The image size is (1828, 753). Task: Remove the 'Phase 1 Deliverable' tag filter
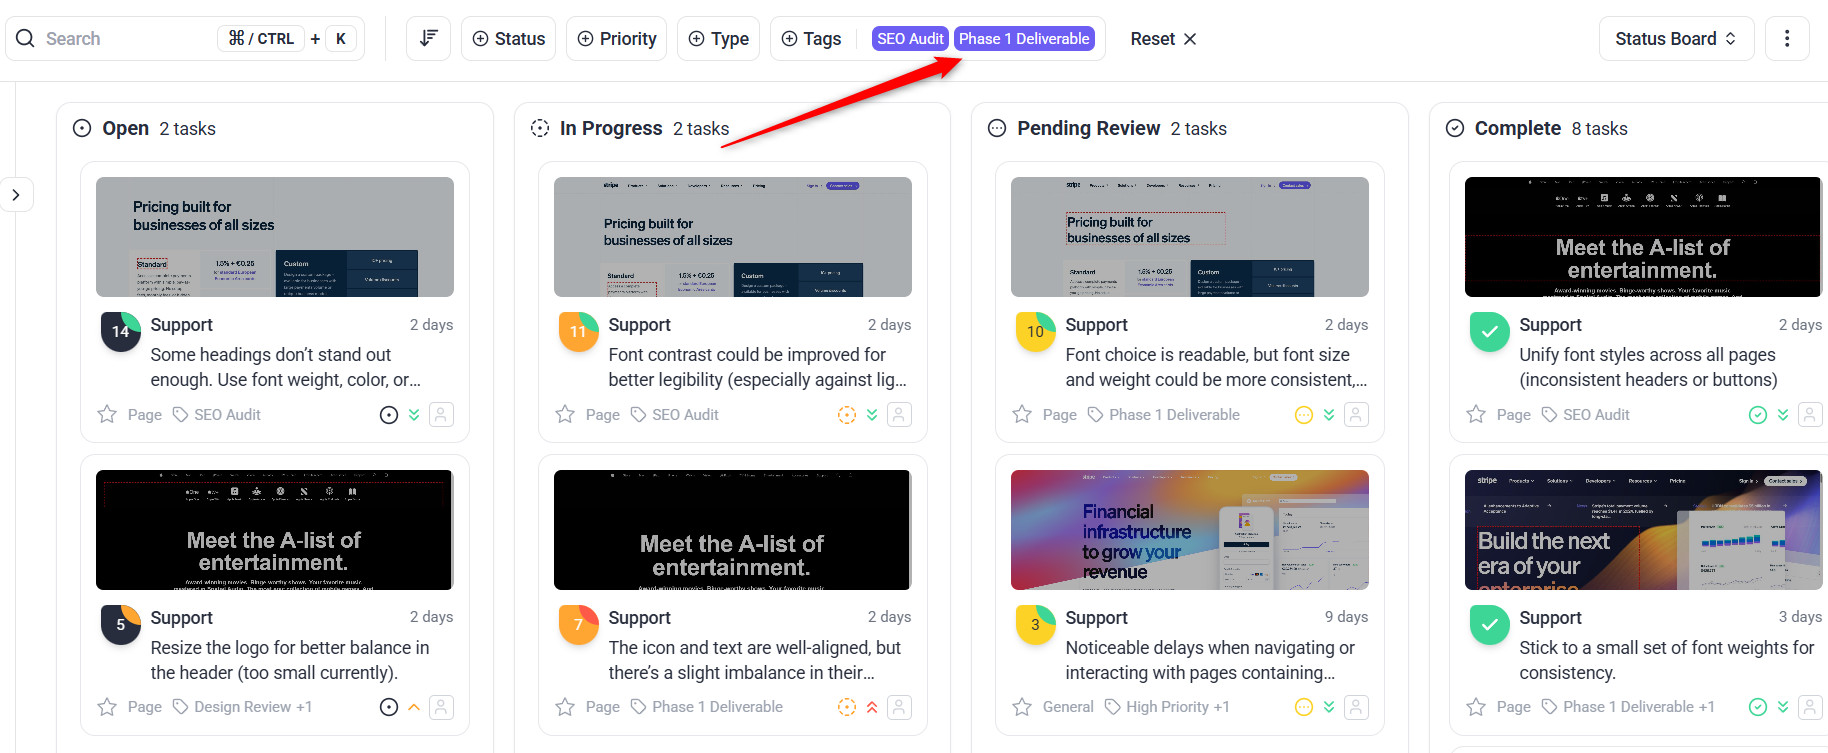click(1024, 39)
